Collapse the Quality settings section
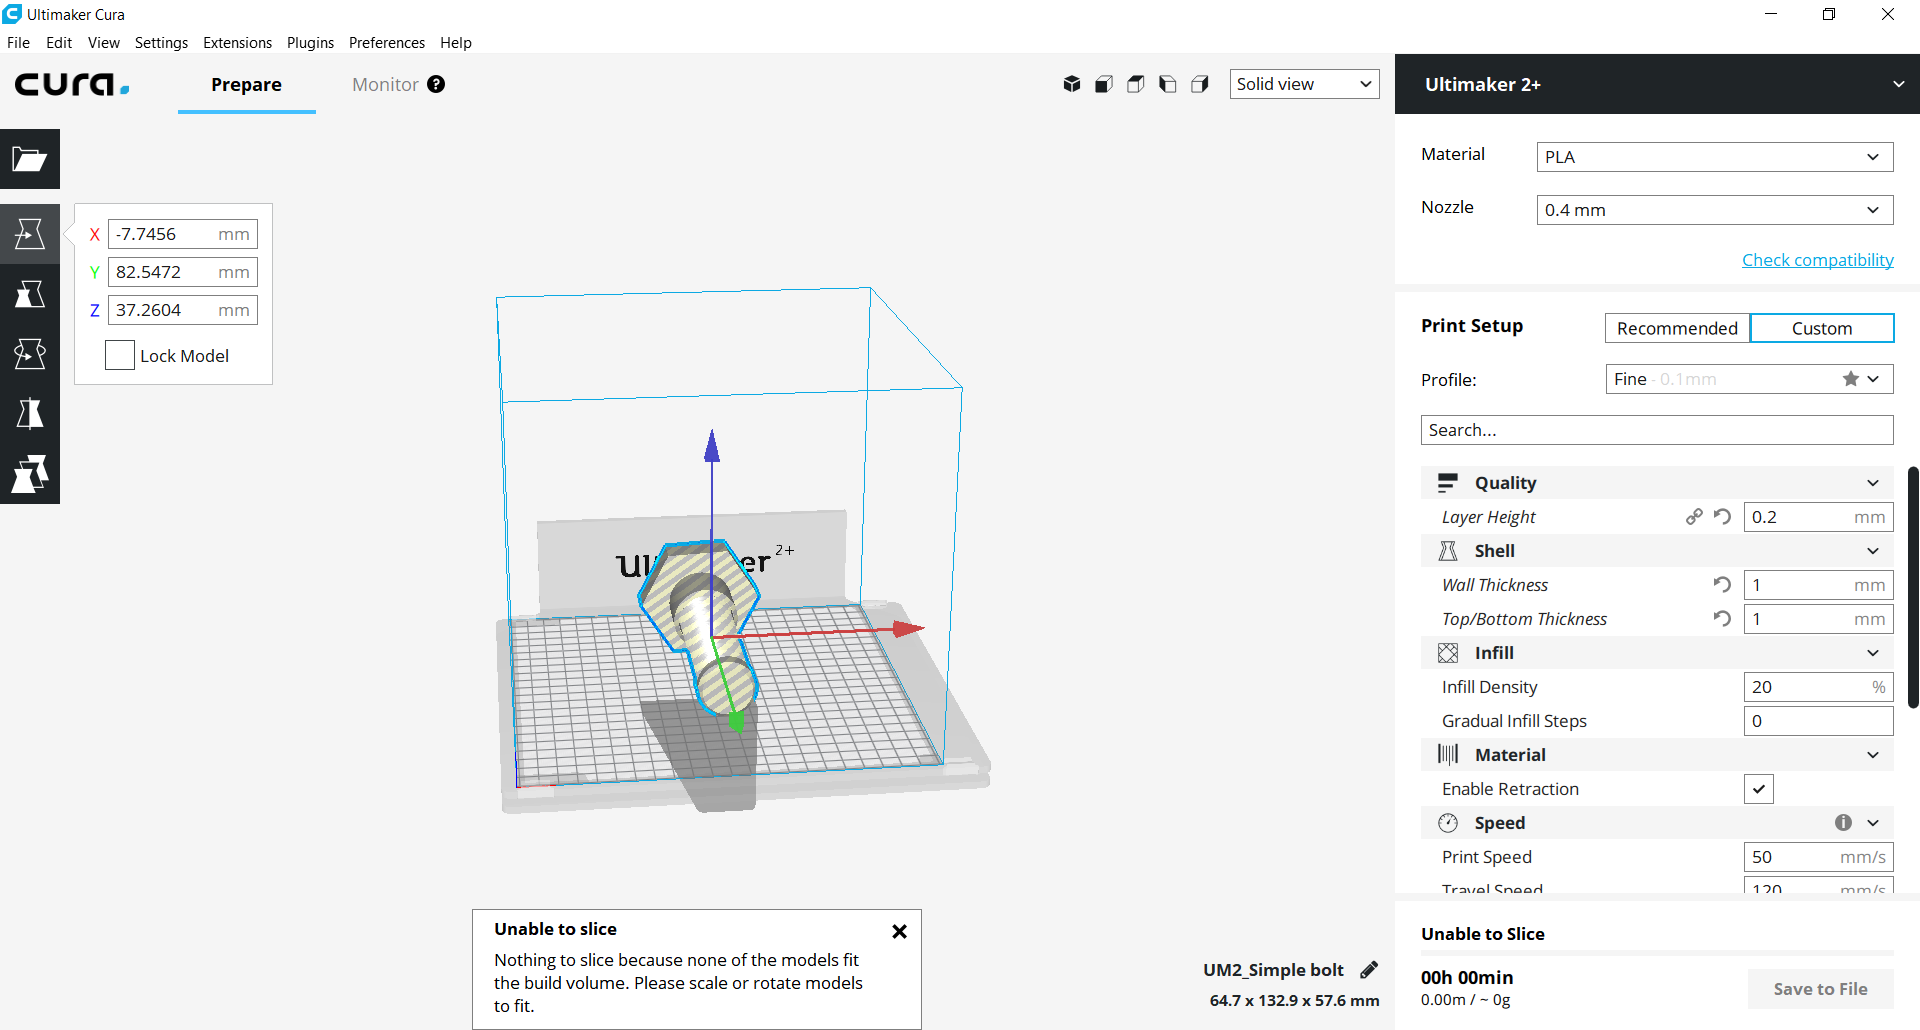 pyautogui.click(x=1873, y=483)
